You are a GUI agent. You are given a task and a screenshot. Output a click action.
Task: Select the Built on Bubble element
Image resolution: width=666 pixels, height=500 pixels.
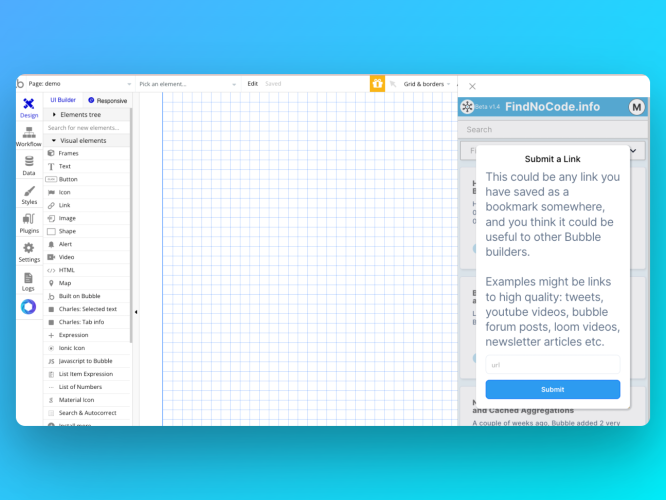[x=87, y=296]
